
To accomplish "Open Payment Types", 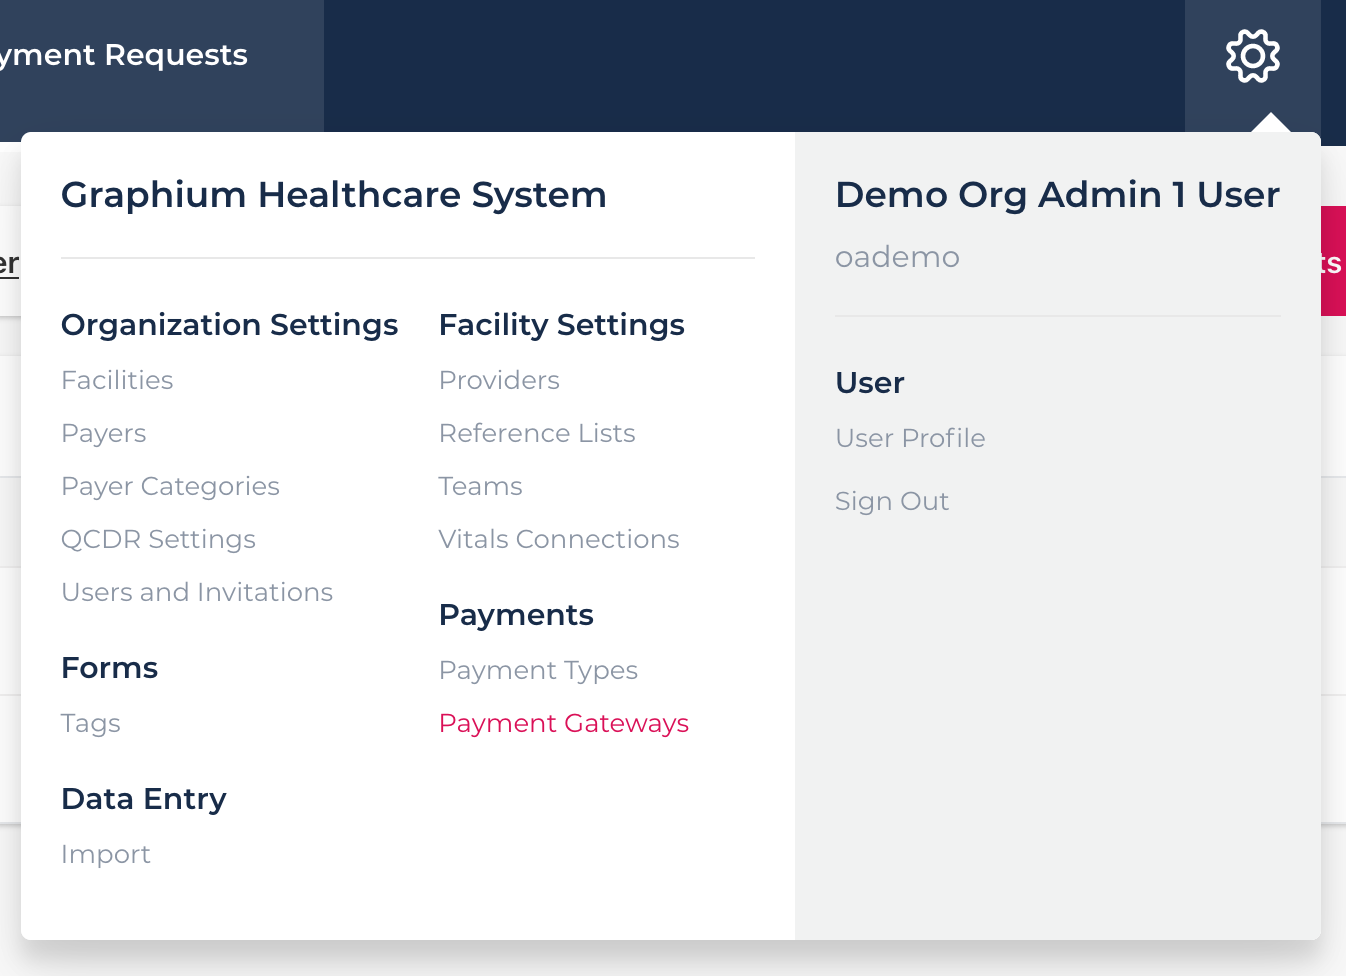I will 538,670.
